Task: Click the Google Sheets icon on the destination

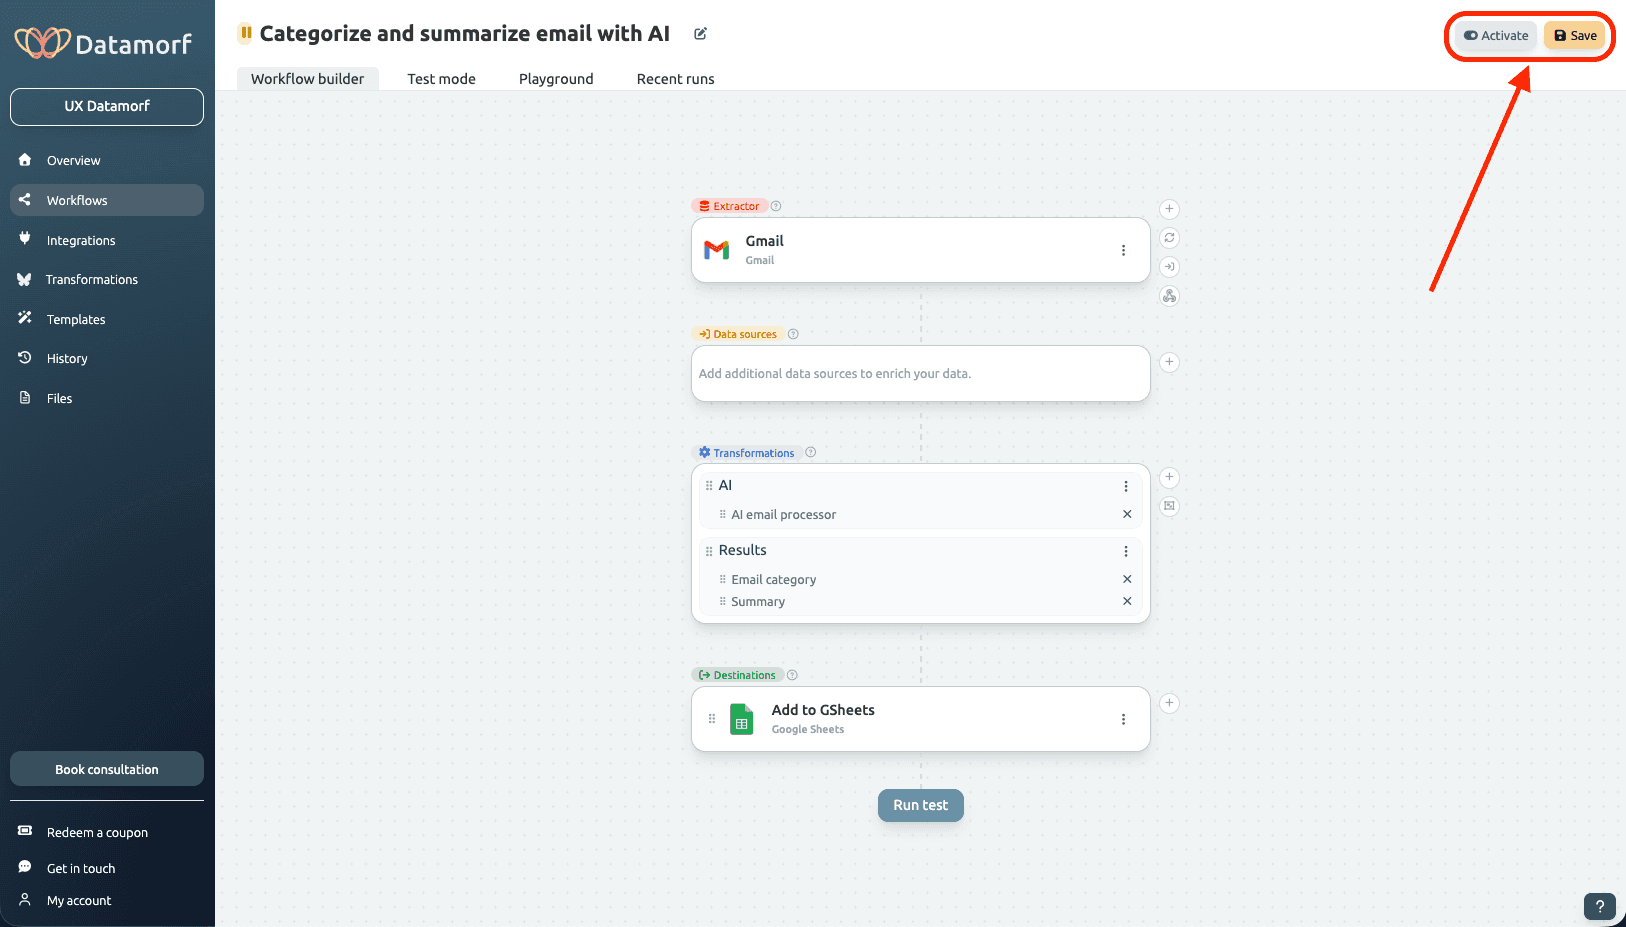Action: click(x=742, y=719)
